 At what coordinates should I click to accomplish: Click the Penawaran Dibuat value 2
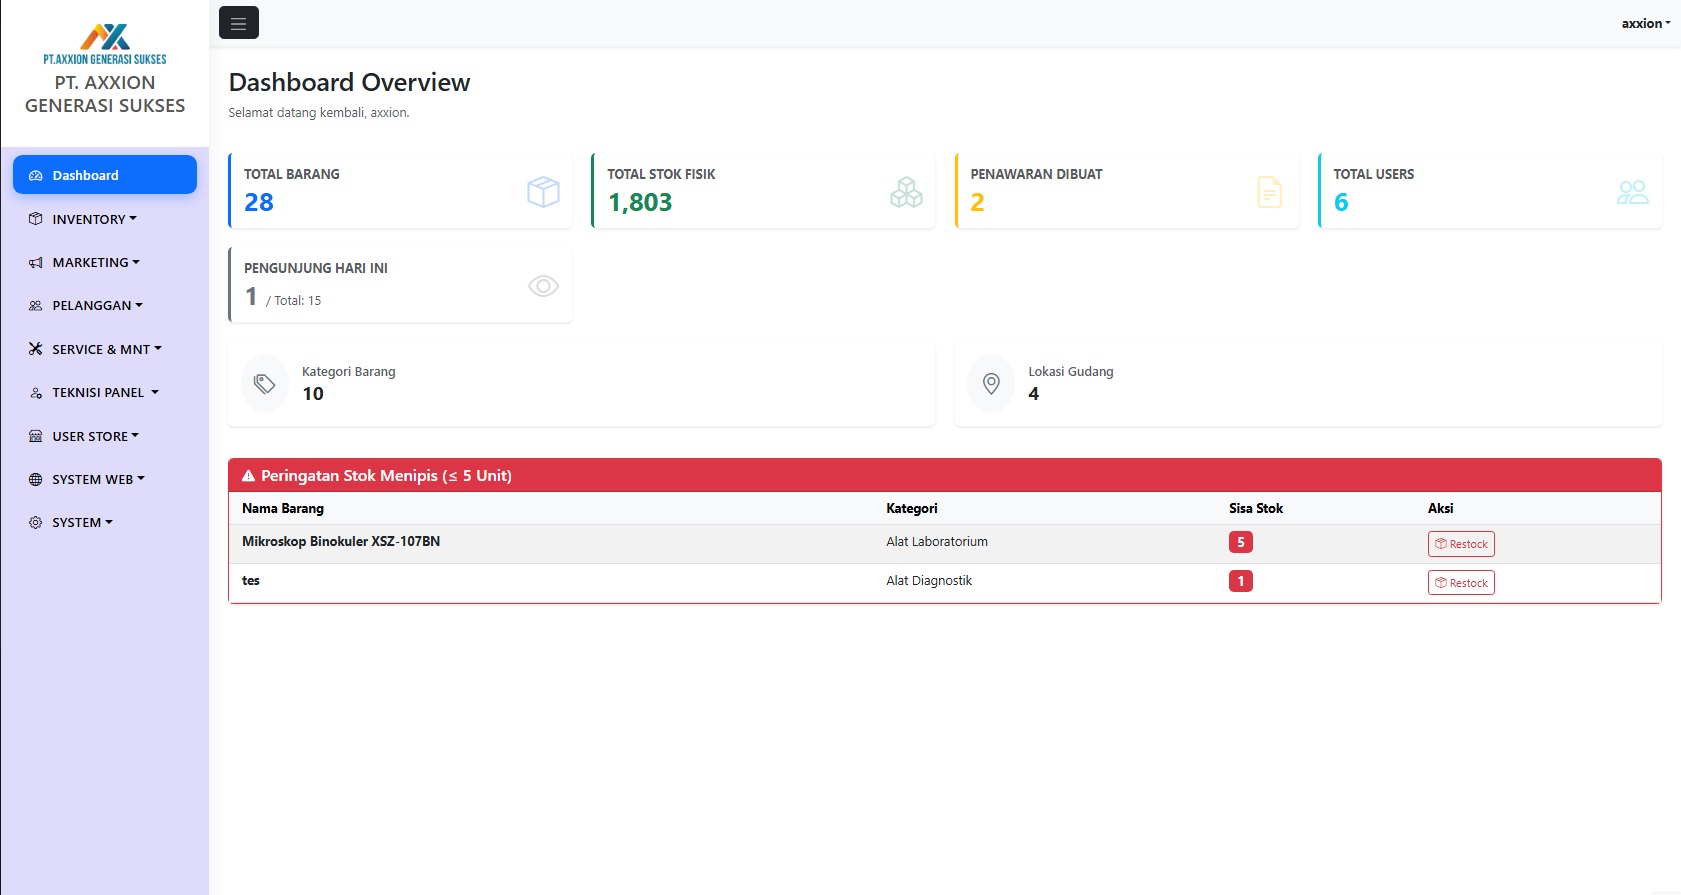pos(978,202)
